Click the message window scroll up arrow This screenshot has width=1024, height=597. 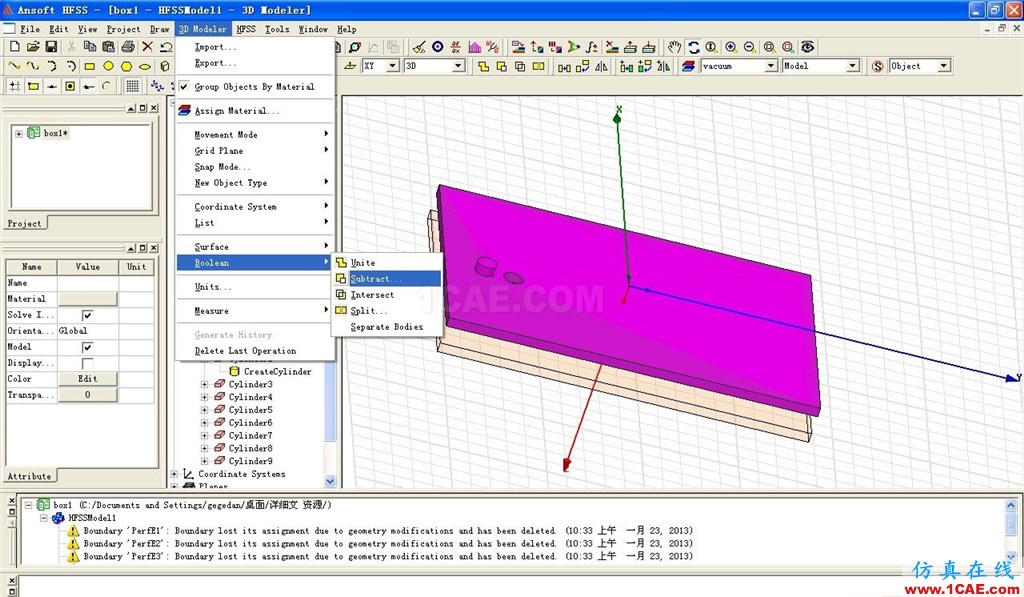(x=1011, y=506)
